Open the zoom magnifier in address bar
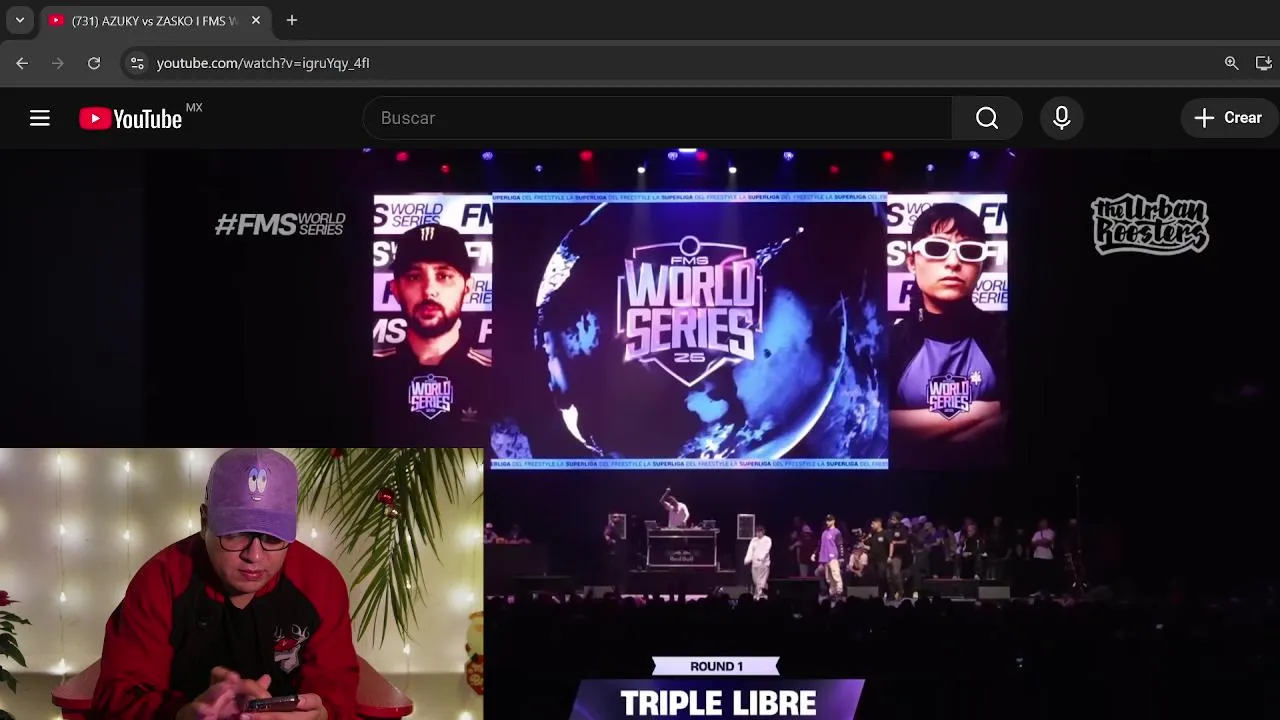1280x720 pixels. tap(1231, 63)
